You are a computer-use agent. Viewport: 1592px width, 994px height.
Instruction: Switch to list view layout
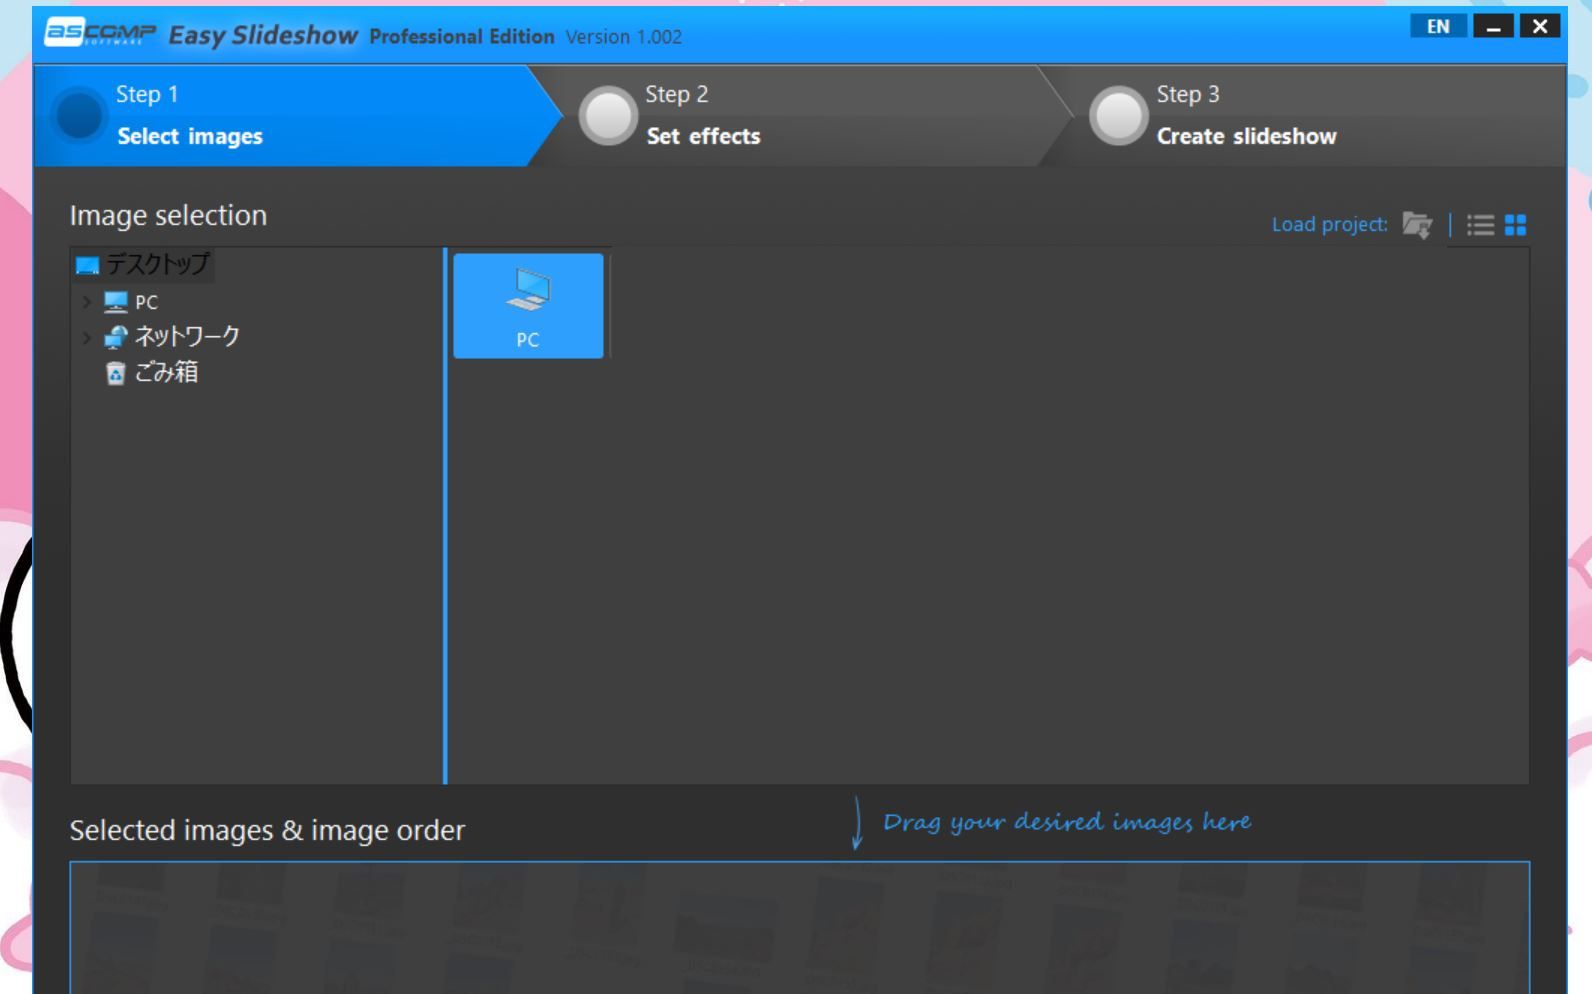point(1480,225)
